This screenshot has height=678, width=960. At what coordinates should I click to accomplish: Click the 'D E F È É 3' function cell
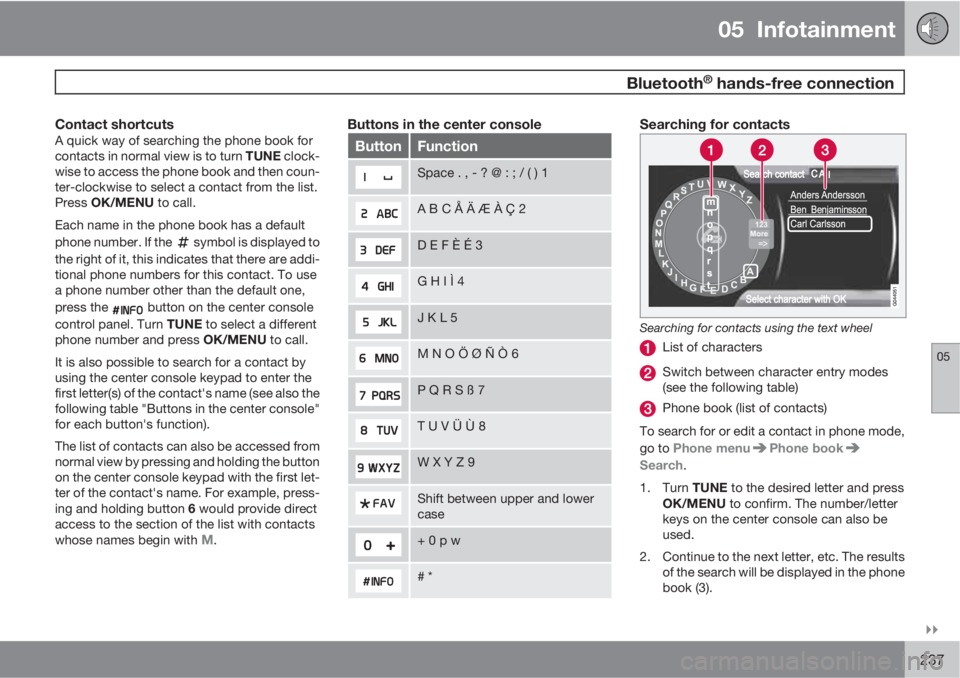tap(511, 250)
